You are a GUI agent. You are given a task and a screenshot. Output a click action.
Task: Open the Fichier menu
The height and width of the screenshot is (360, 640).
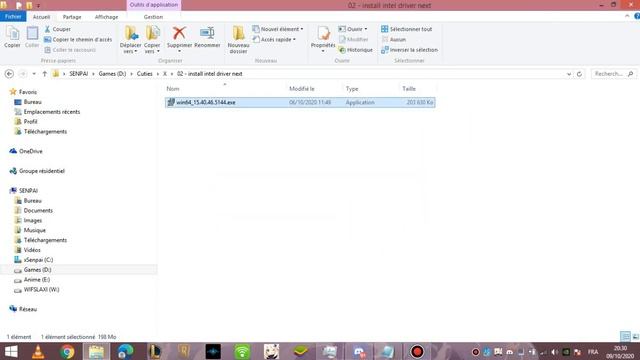13,17
